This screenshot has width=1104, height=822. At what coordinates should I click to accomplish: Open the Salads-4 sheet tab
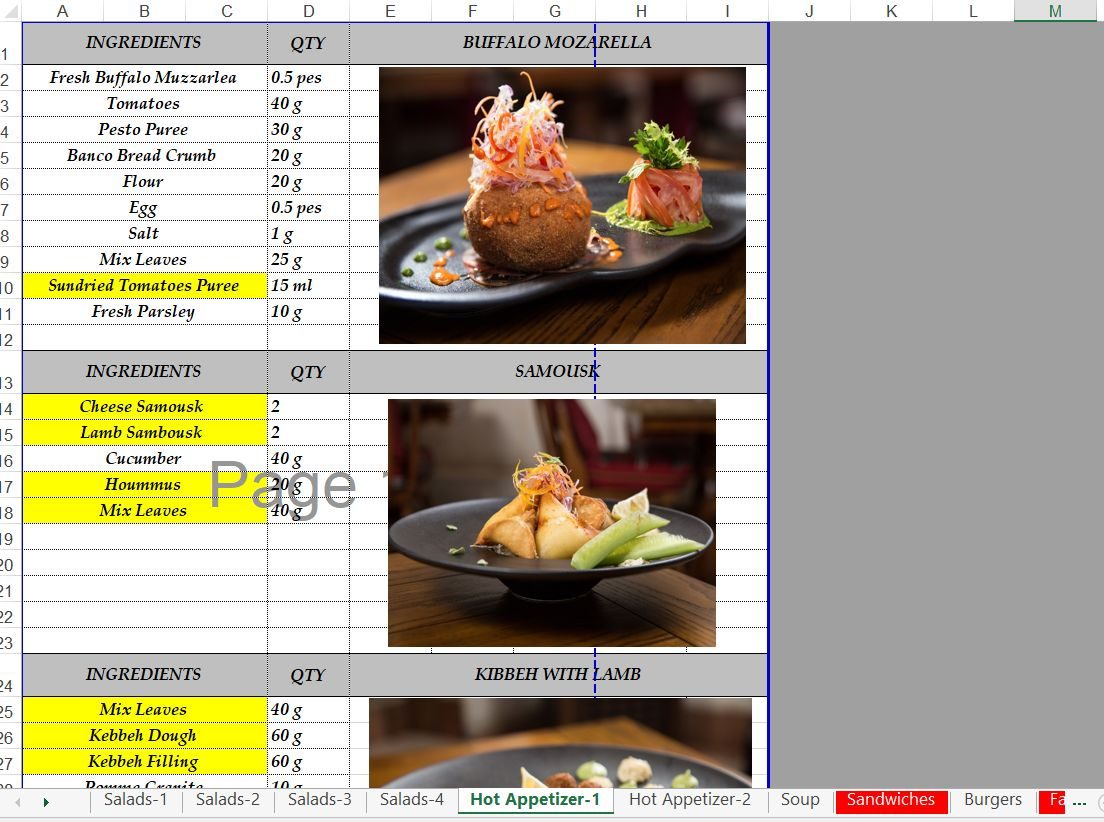[x=412, y=800]
